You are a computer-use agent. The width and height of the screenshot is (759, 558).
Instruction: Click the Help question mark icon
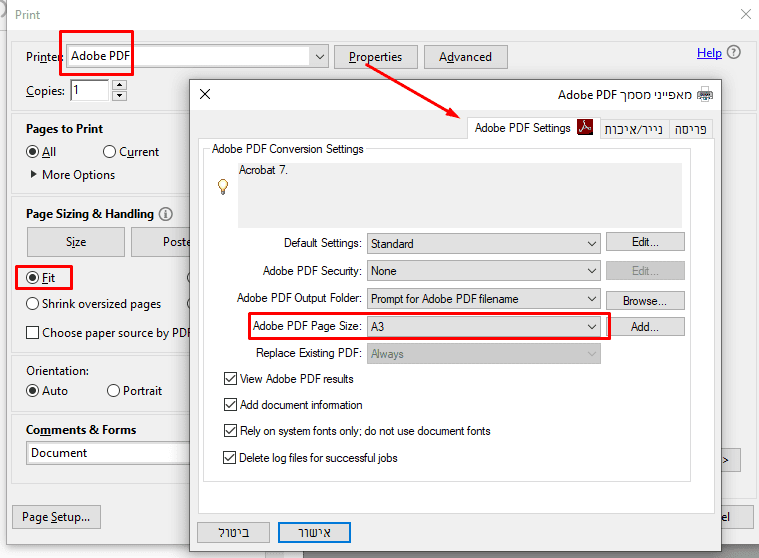click(x=733, y=52)
